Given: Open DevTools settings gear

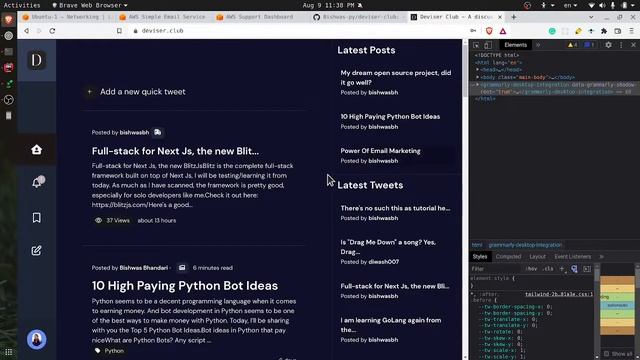Looking at the screenshot, I should 608,45.
